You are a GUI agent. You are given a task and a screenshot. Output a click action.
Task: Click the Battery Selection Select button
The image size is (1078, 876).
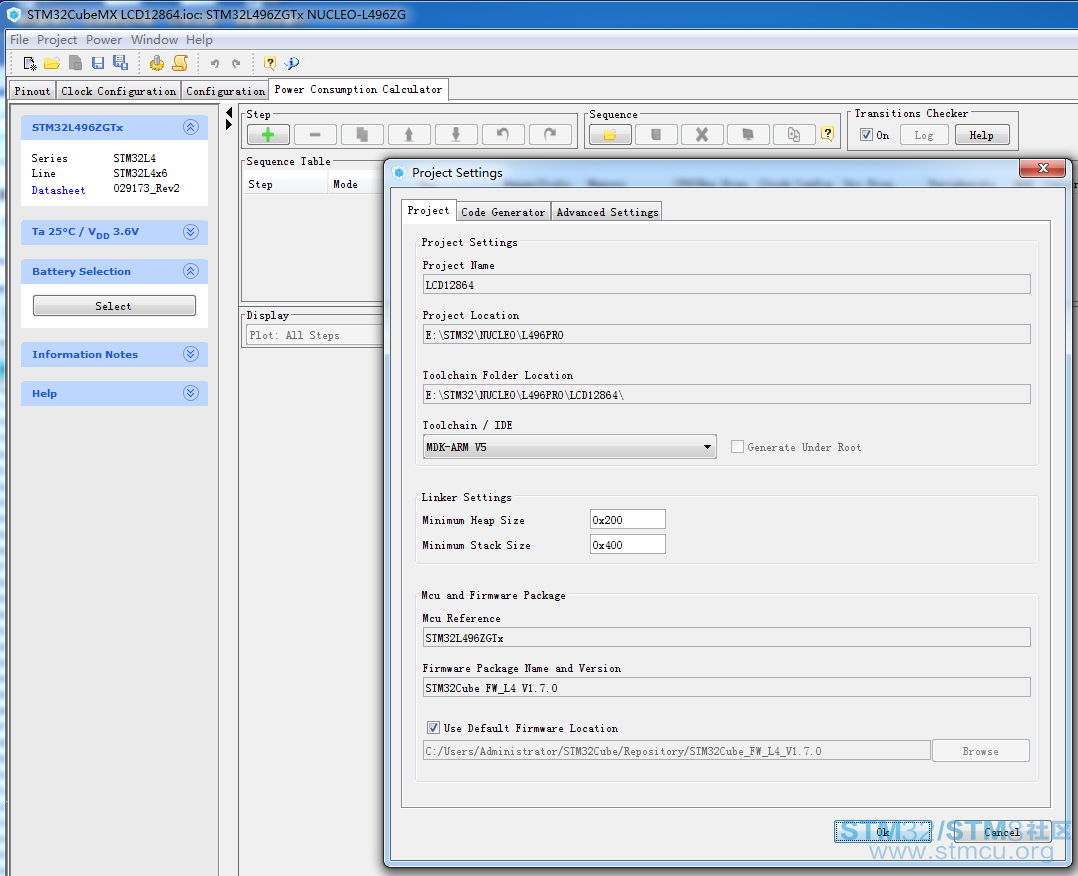(114, 306)
